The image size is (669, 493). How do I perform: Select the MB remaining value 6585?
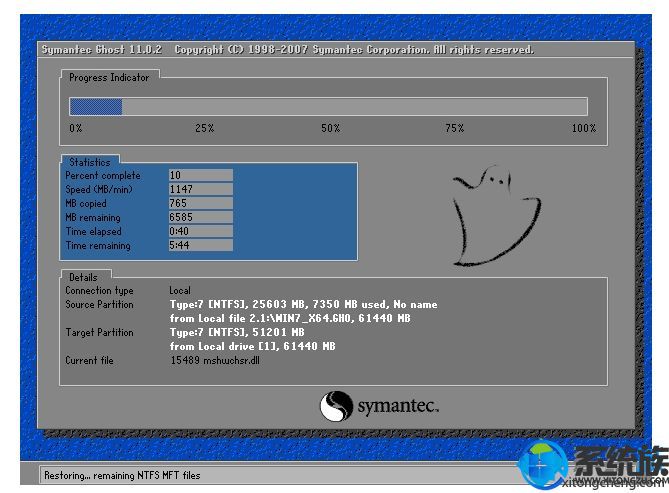click(x=201, y=217)
